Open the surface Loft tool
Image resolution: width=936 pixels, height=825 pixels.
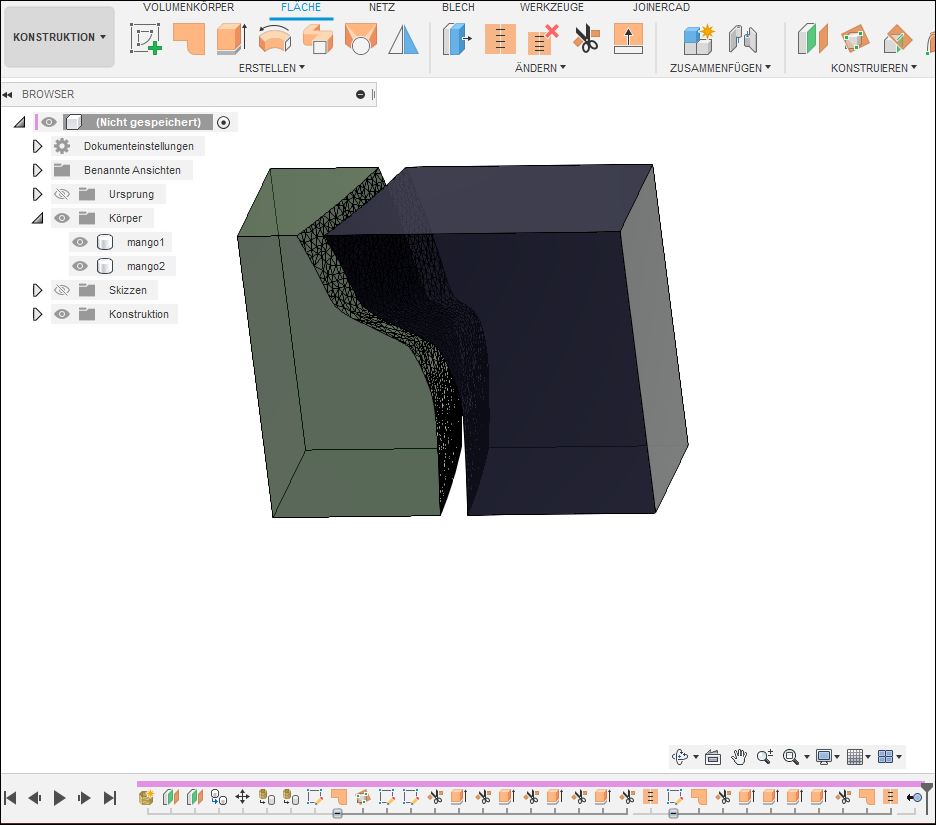coord(361,39)
